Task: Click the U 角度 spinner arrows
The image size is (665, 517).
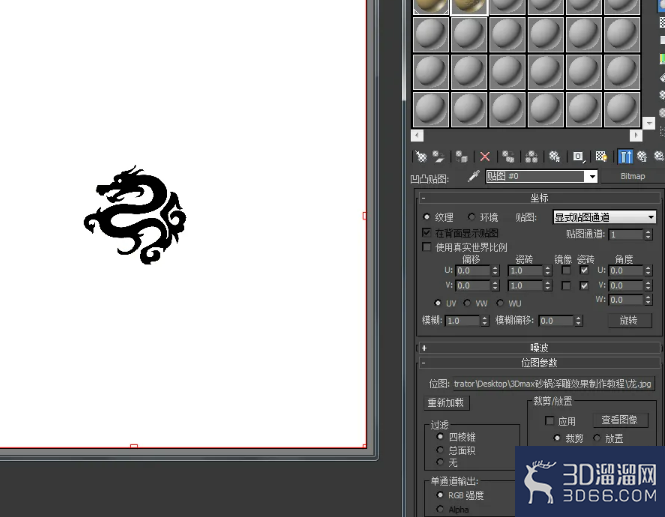Action: click(648, 271)
